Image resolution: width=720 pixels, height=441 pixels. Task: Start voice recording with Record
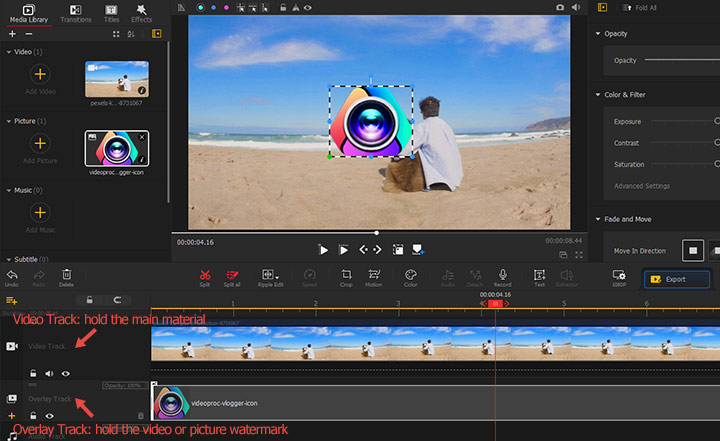502,276
